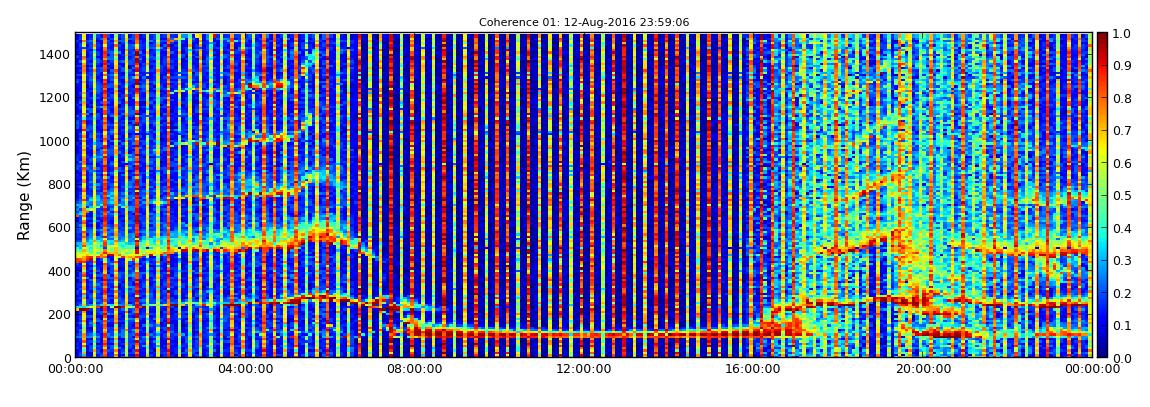This screenshot has height=407, width=1150.
Task: Click the colorbar 1.0 tick label
Action: tap(1121, 34)
